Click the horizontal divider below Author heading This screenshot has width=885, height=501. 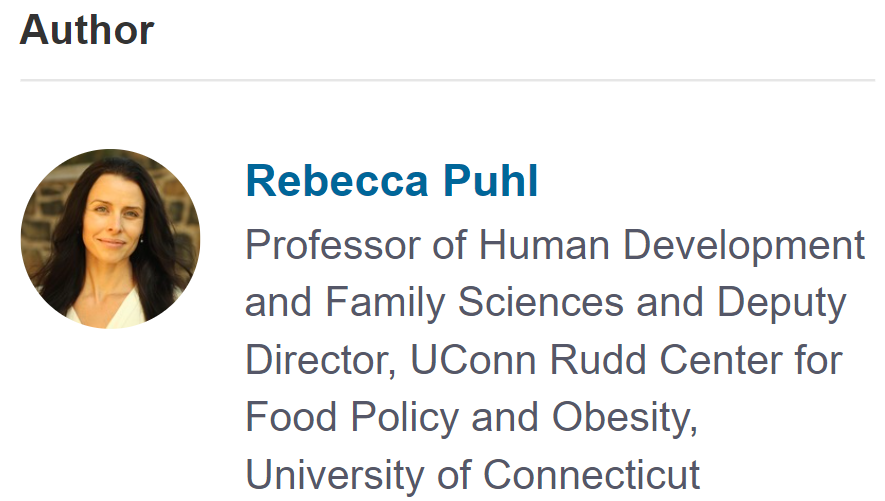[447, 80]
